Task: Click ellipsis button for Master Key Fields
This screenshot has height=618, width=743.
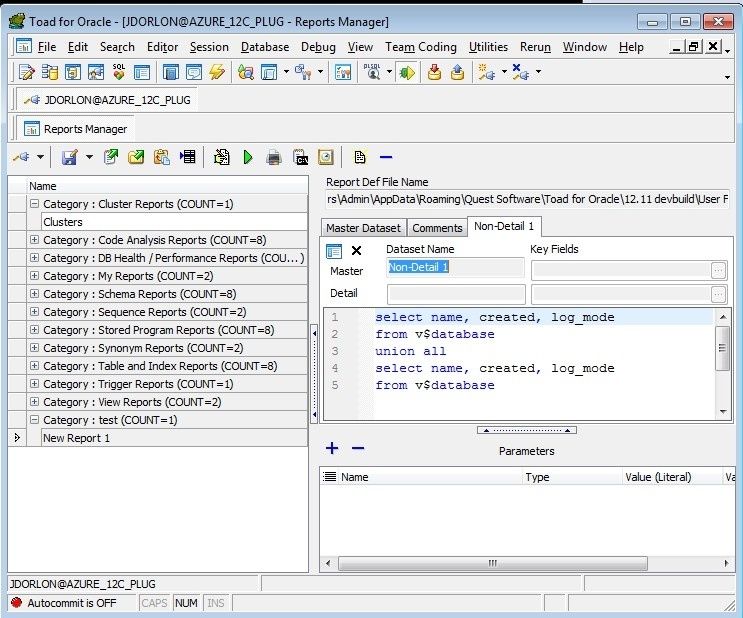Action: click(x=718, y=270)
